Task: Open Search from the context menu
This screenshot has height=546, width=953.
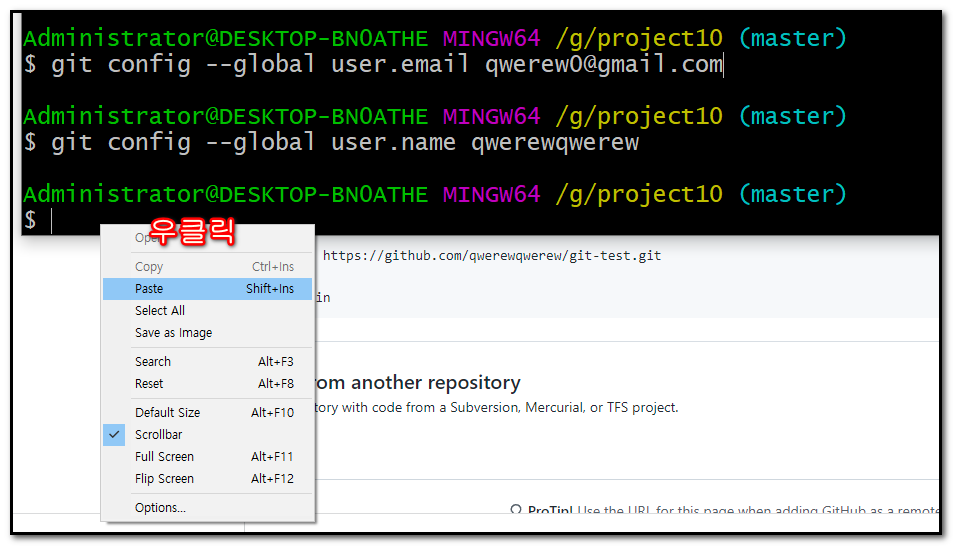Action: click(x=153, y=361)
